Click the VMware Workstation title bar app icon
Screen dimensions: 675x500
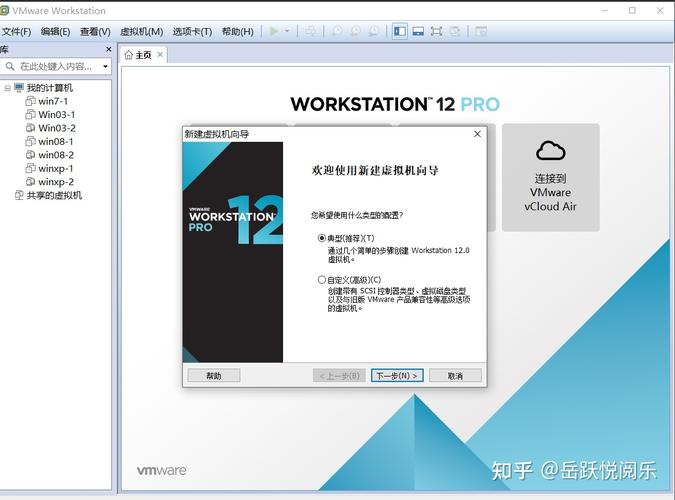(4, 10)
